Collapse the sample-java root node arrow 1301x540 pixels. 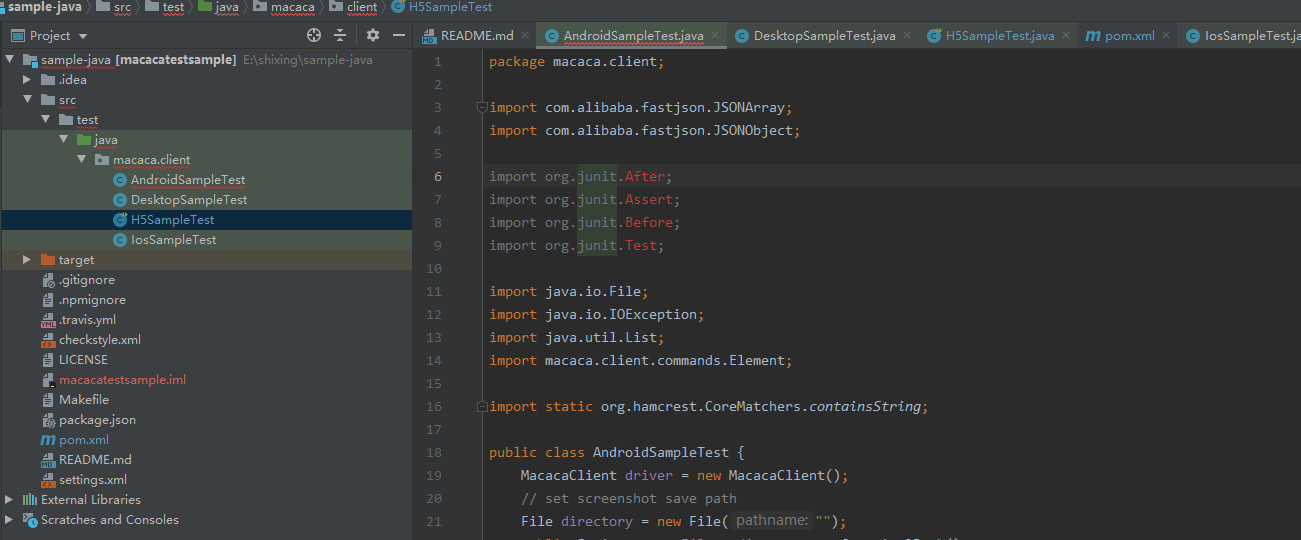point(10,60)
